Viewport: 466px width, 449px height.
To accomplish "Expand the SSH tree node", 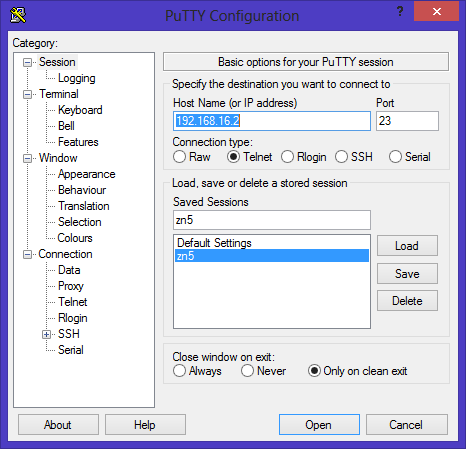I will (46, 334).
